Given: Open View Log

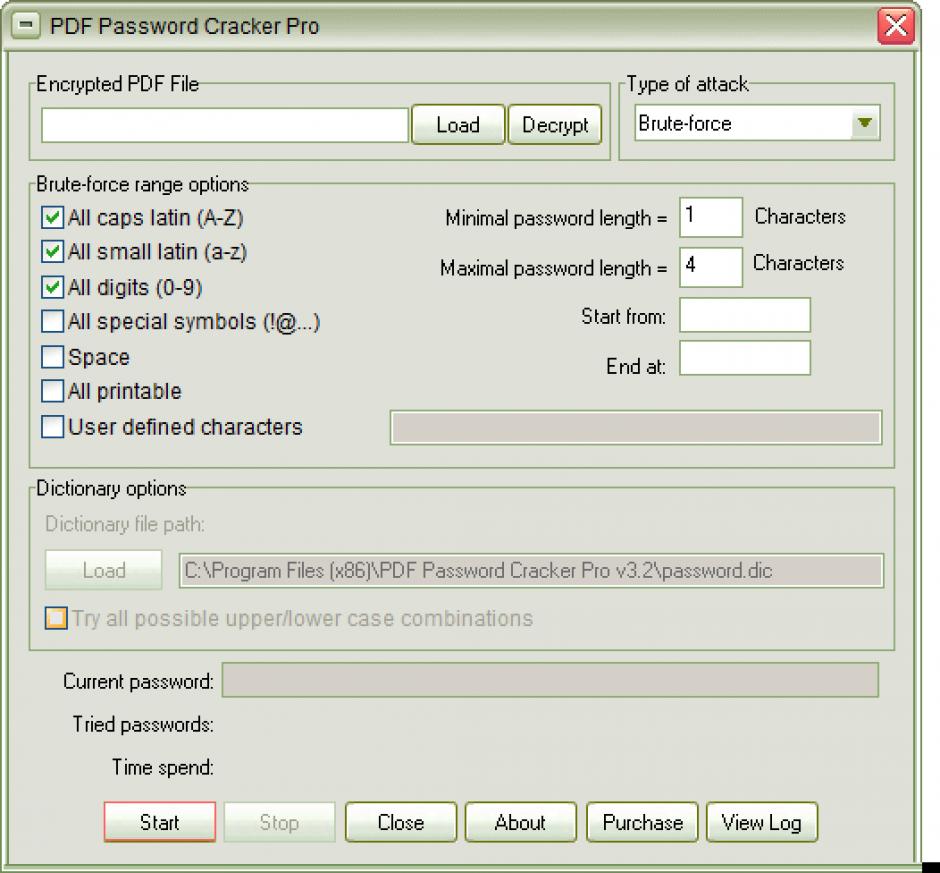Looking at the screenshot, I should coord(762,822).
